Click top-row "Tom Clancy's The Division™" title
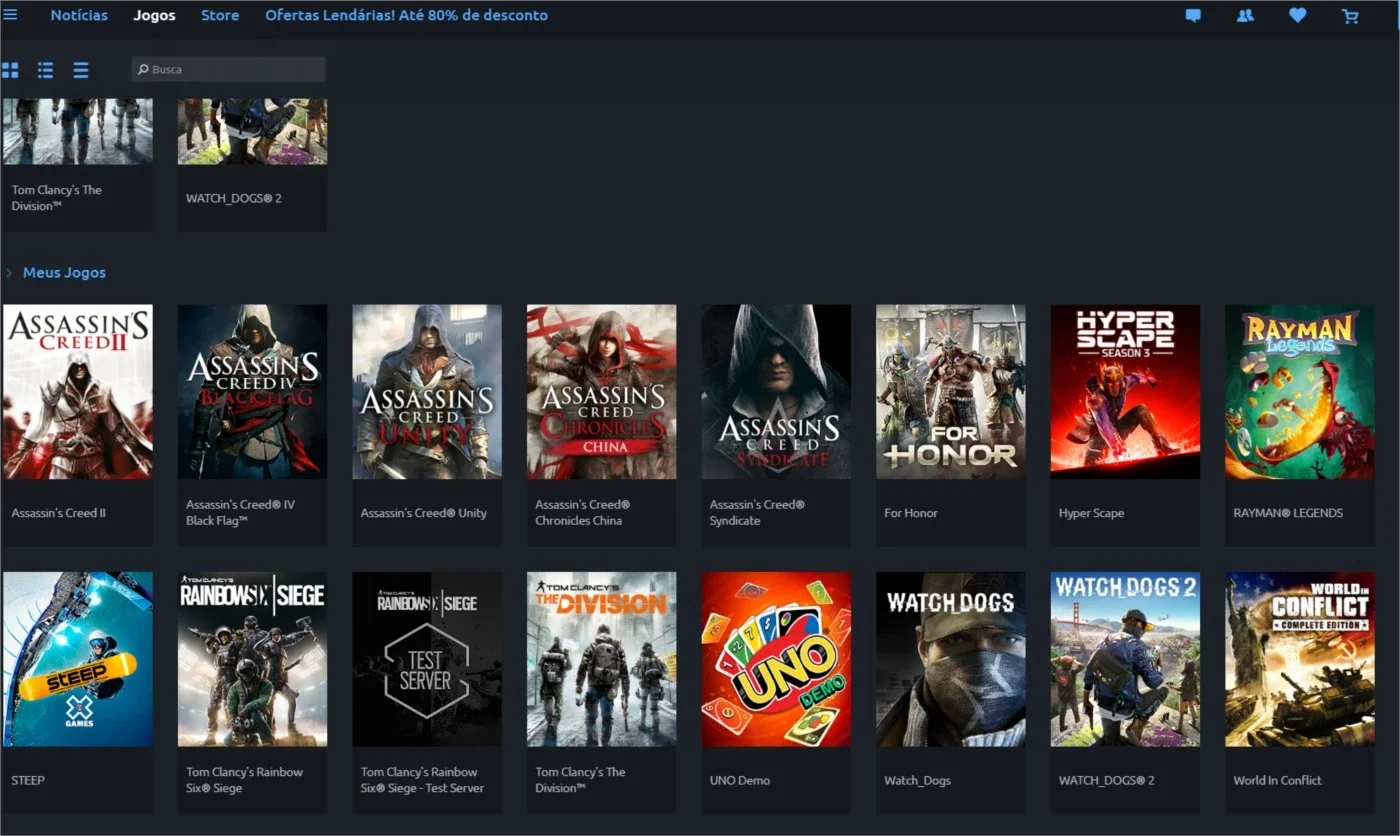The width and height of the screenshot is (1400, 836). click(x=57, y=198)
